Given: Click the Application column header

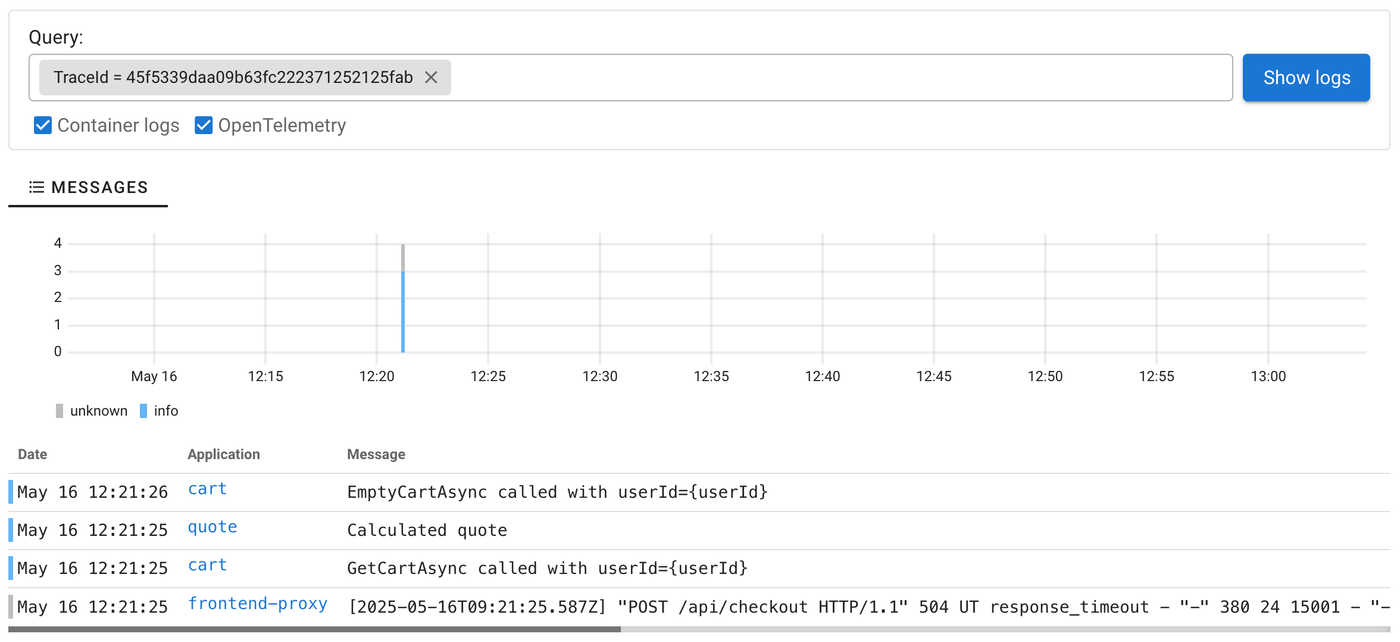Looking at the screenshot, I should tap(222, 454).
